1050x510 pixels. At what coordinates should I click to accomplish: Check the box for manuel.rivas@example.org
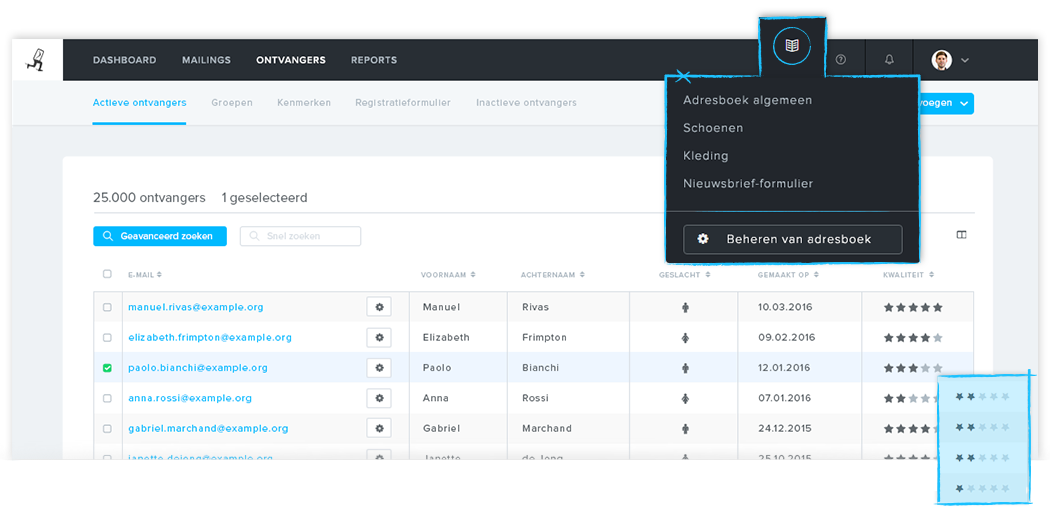tap(107, 307)
